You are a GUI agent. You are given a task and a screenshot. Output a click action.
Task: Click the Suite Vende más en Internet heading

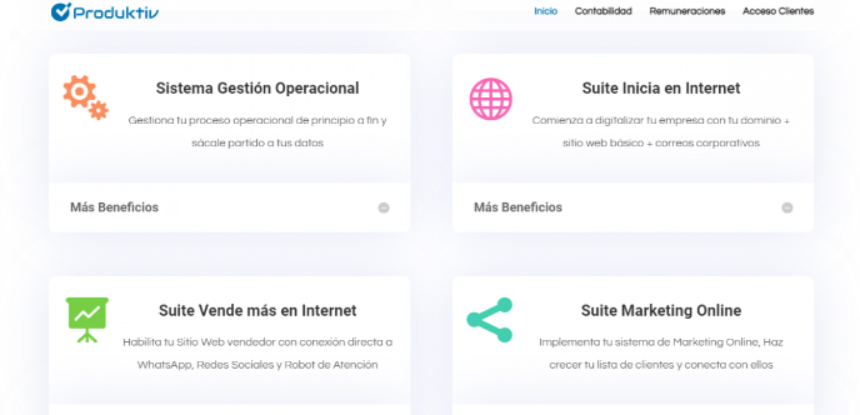[x=257, y=310]
